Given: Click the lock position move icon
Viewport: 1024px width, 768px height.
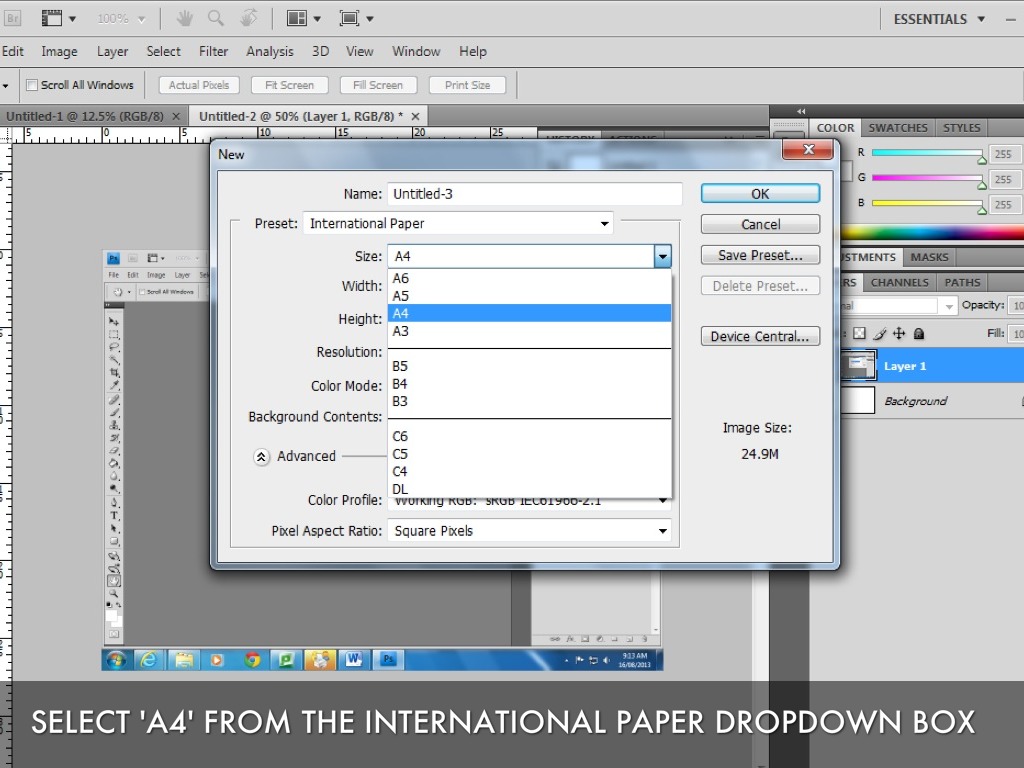Looking at the screenshot, I should (898, 334).
